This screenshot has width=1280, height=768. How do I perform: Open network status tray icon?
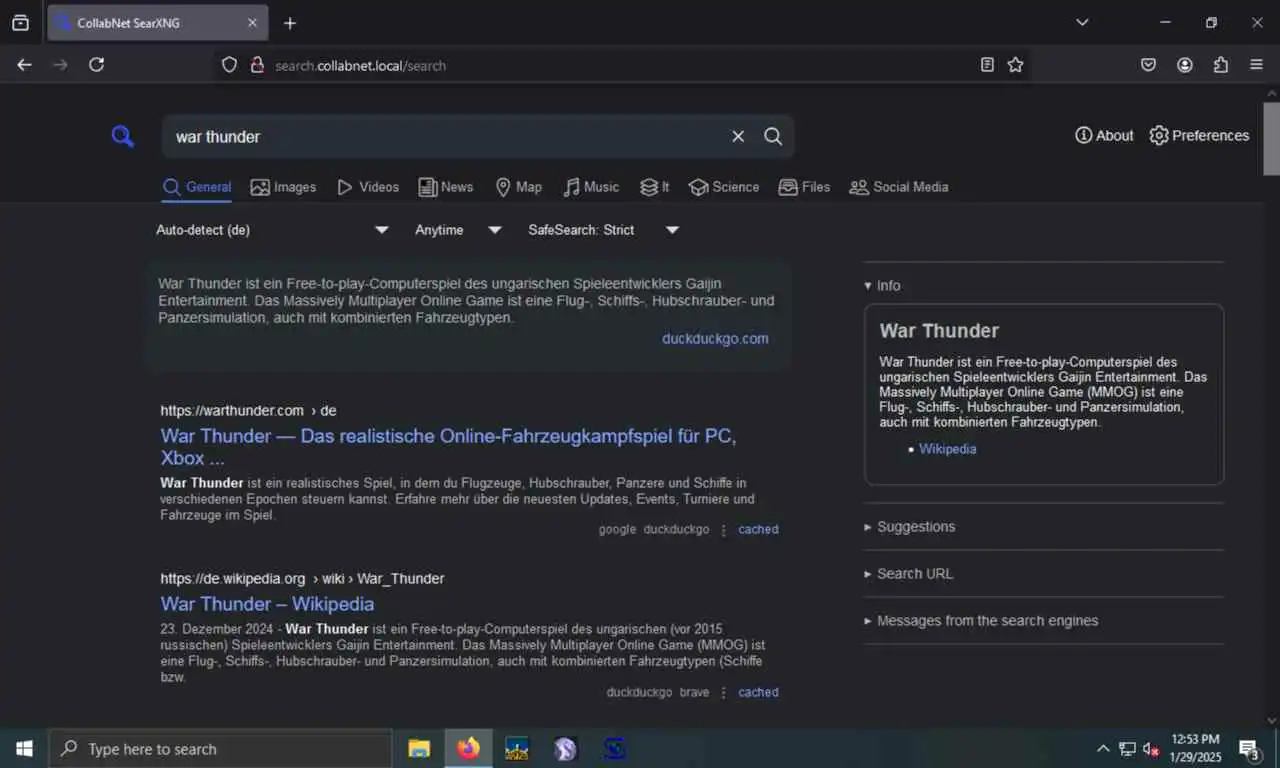tap(1127, 748)
